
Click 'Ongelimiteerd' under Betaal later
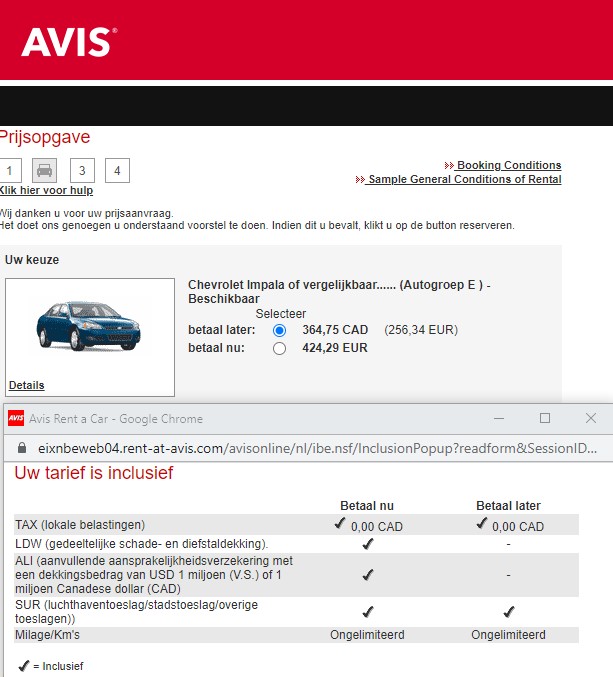[x=509, y=635]
